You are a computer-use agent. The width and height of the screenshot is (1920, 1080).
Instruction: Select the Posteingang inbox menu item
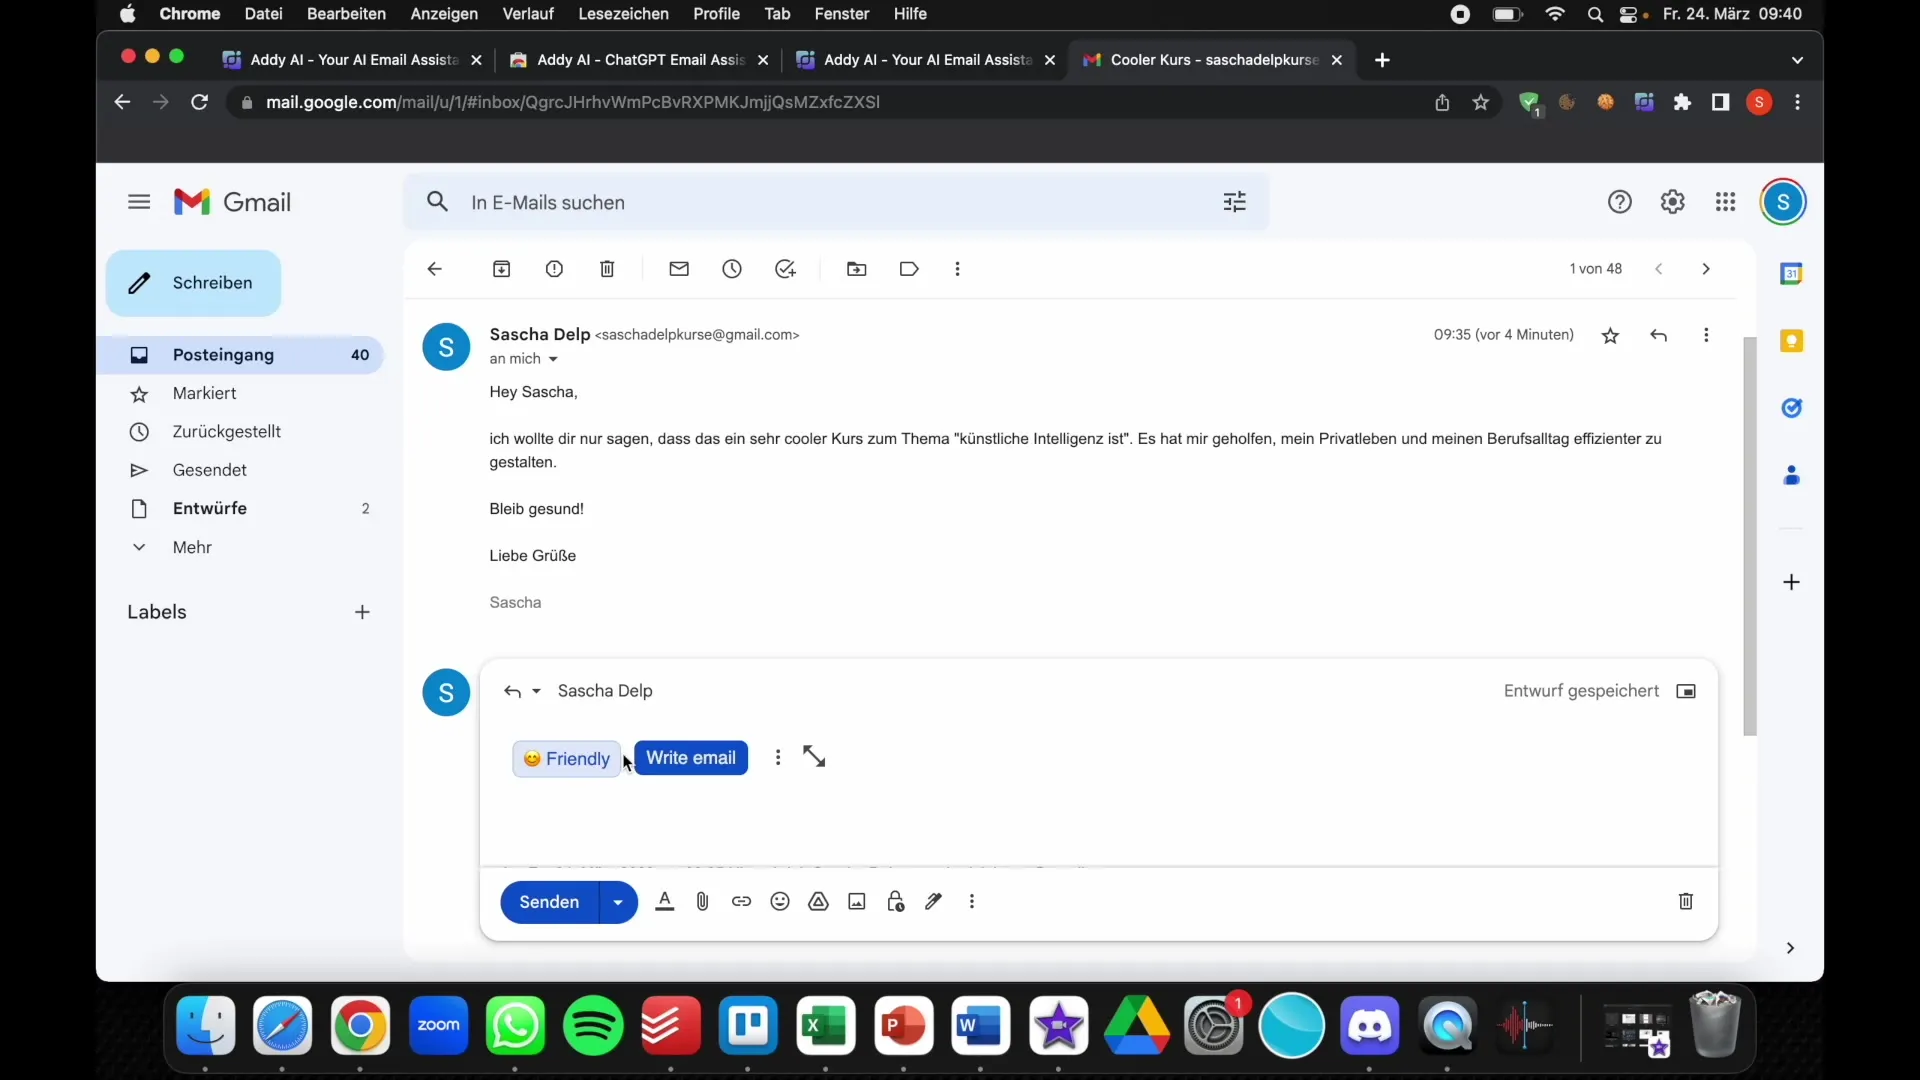coord(223,353)
